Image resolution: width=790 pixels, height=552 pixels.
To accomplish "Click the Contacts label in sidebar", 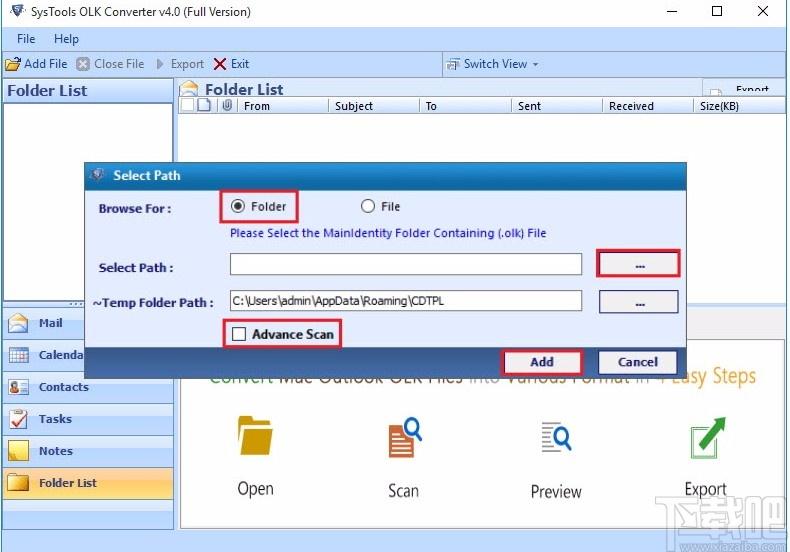I will (64, 387).
